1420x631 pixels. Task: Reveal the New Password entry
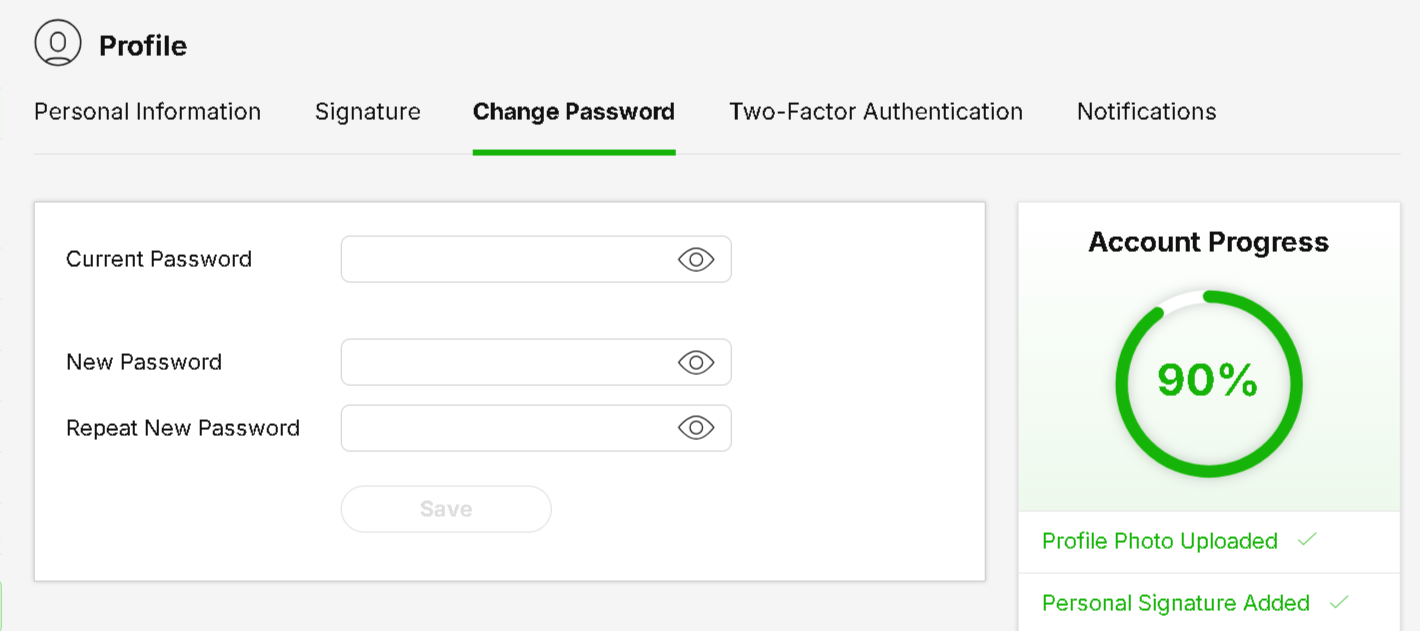click(696, 362)
